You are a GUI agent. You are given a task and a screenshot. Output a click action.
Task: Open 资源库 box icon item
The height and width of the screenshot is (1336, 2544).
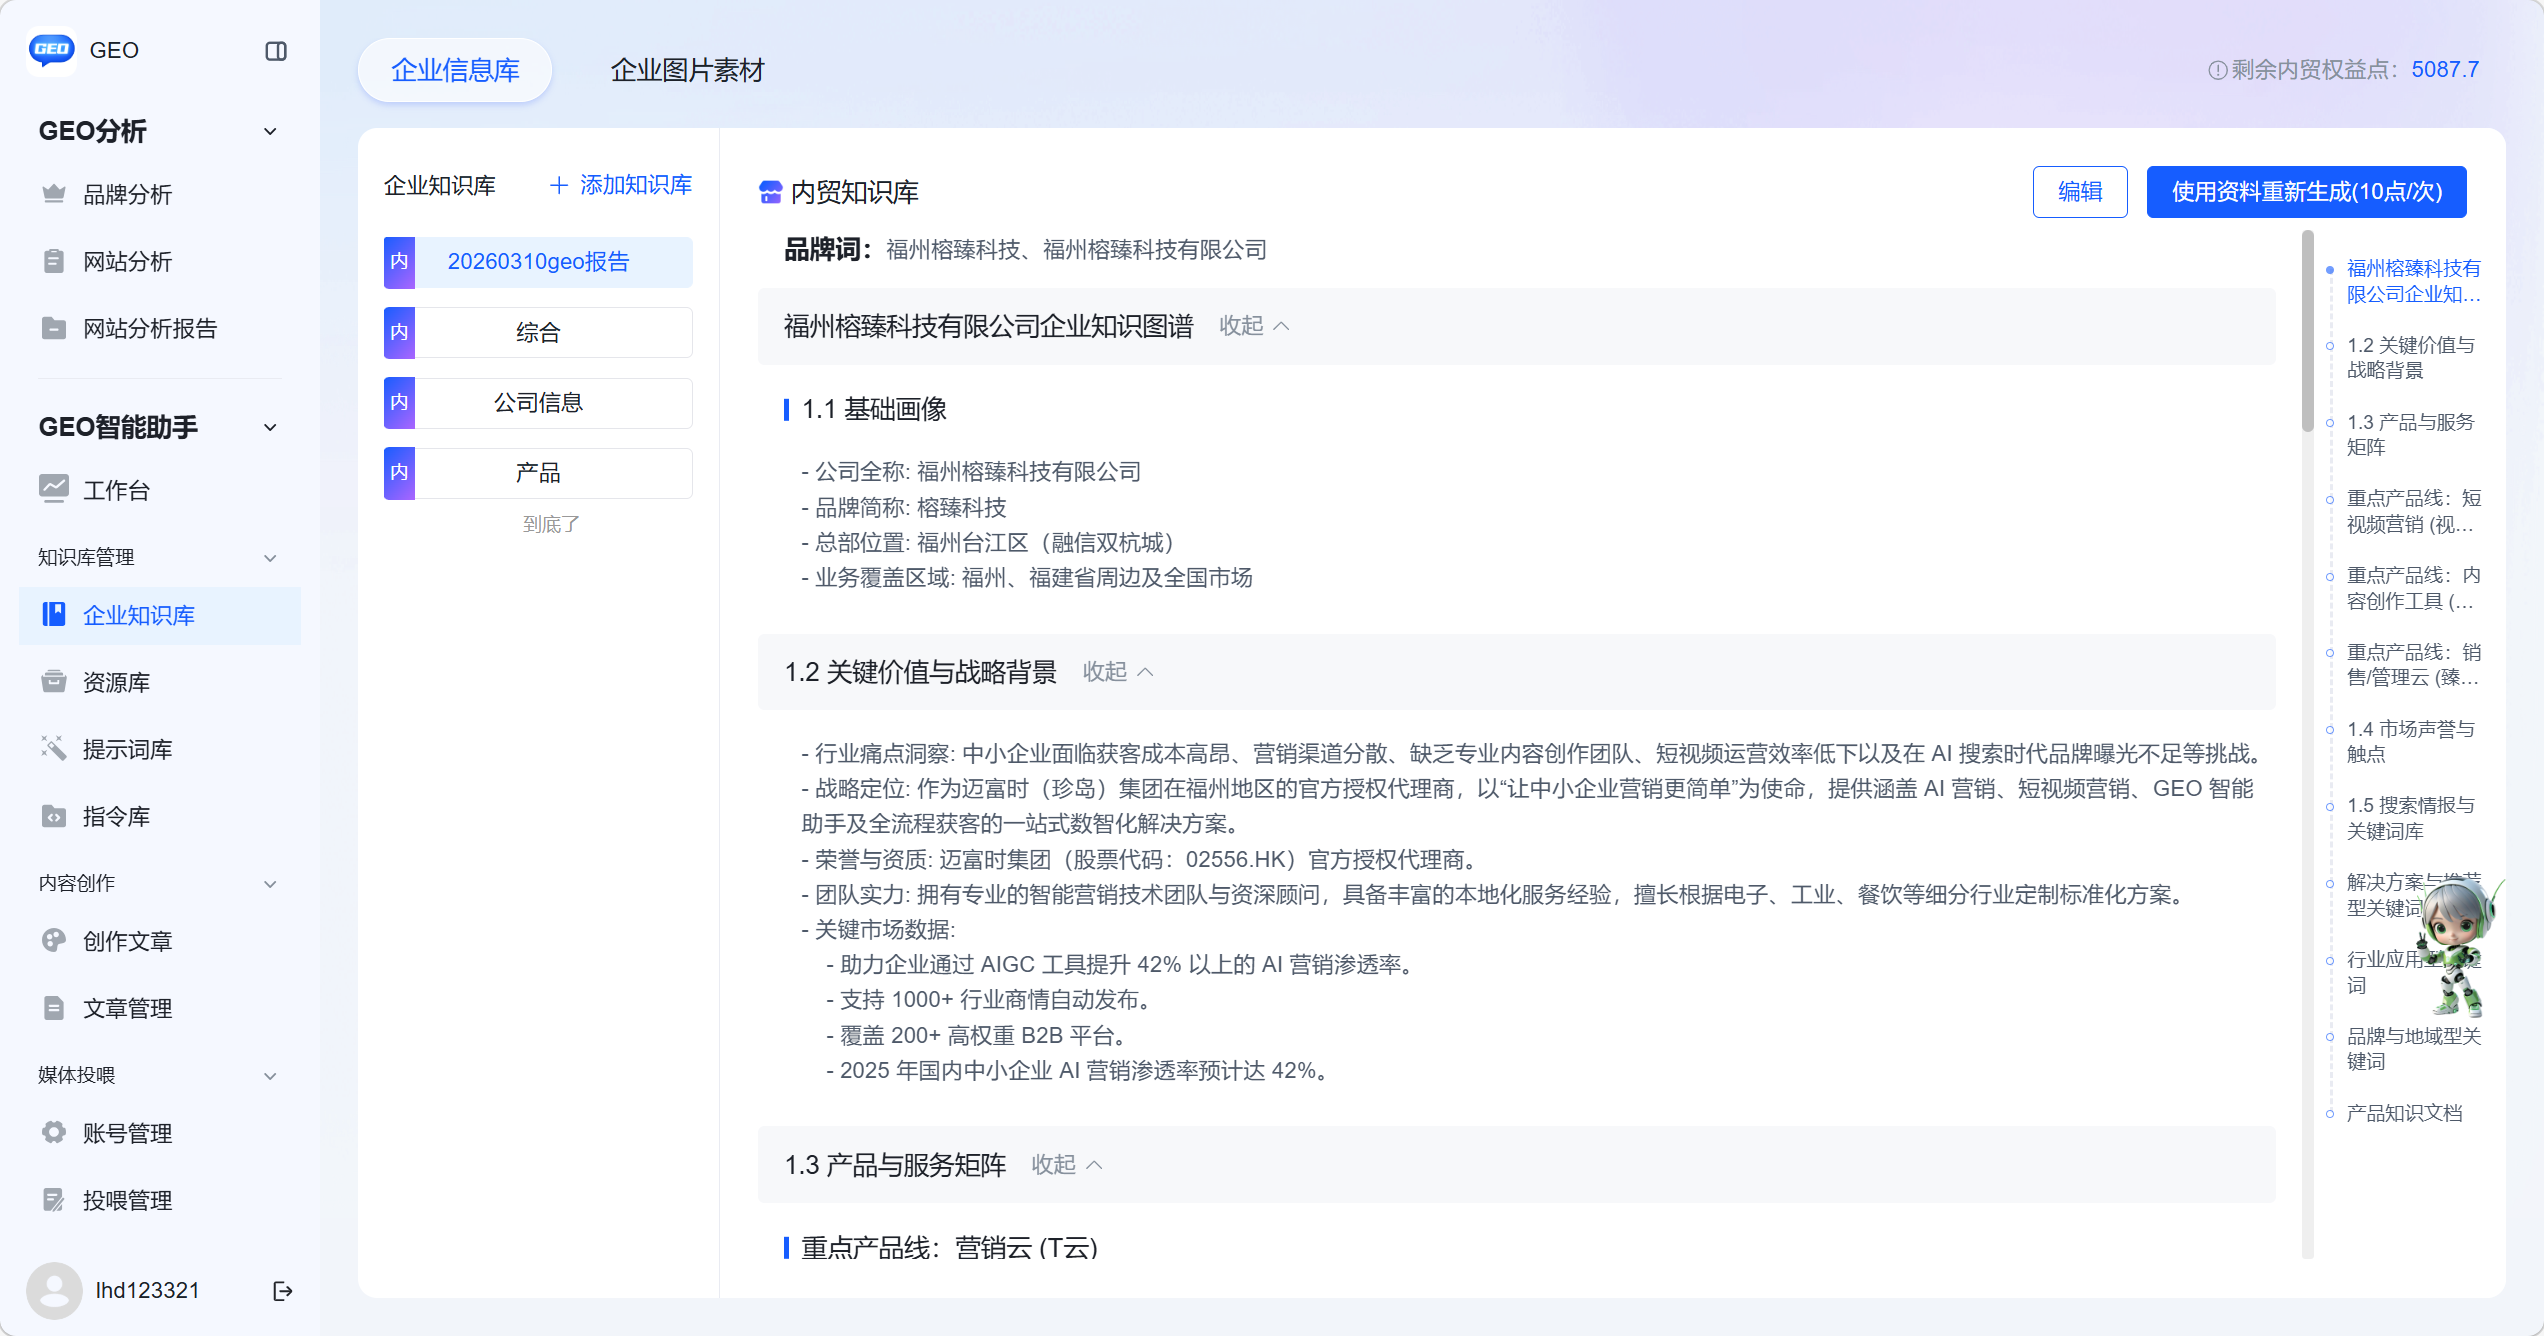coord(54,682)
